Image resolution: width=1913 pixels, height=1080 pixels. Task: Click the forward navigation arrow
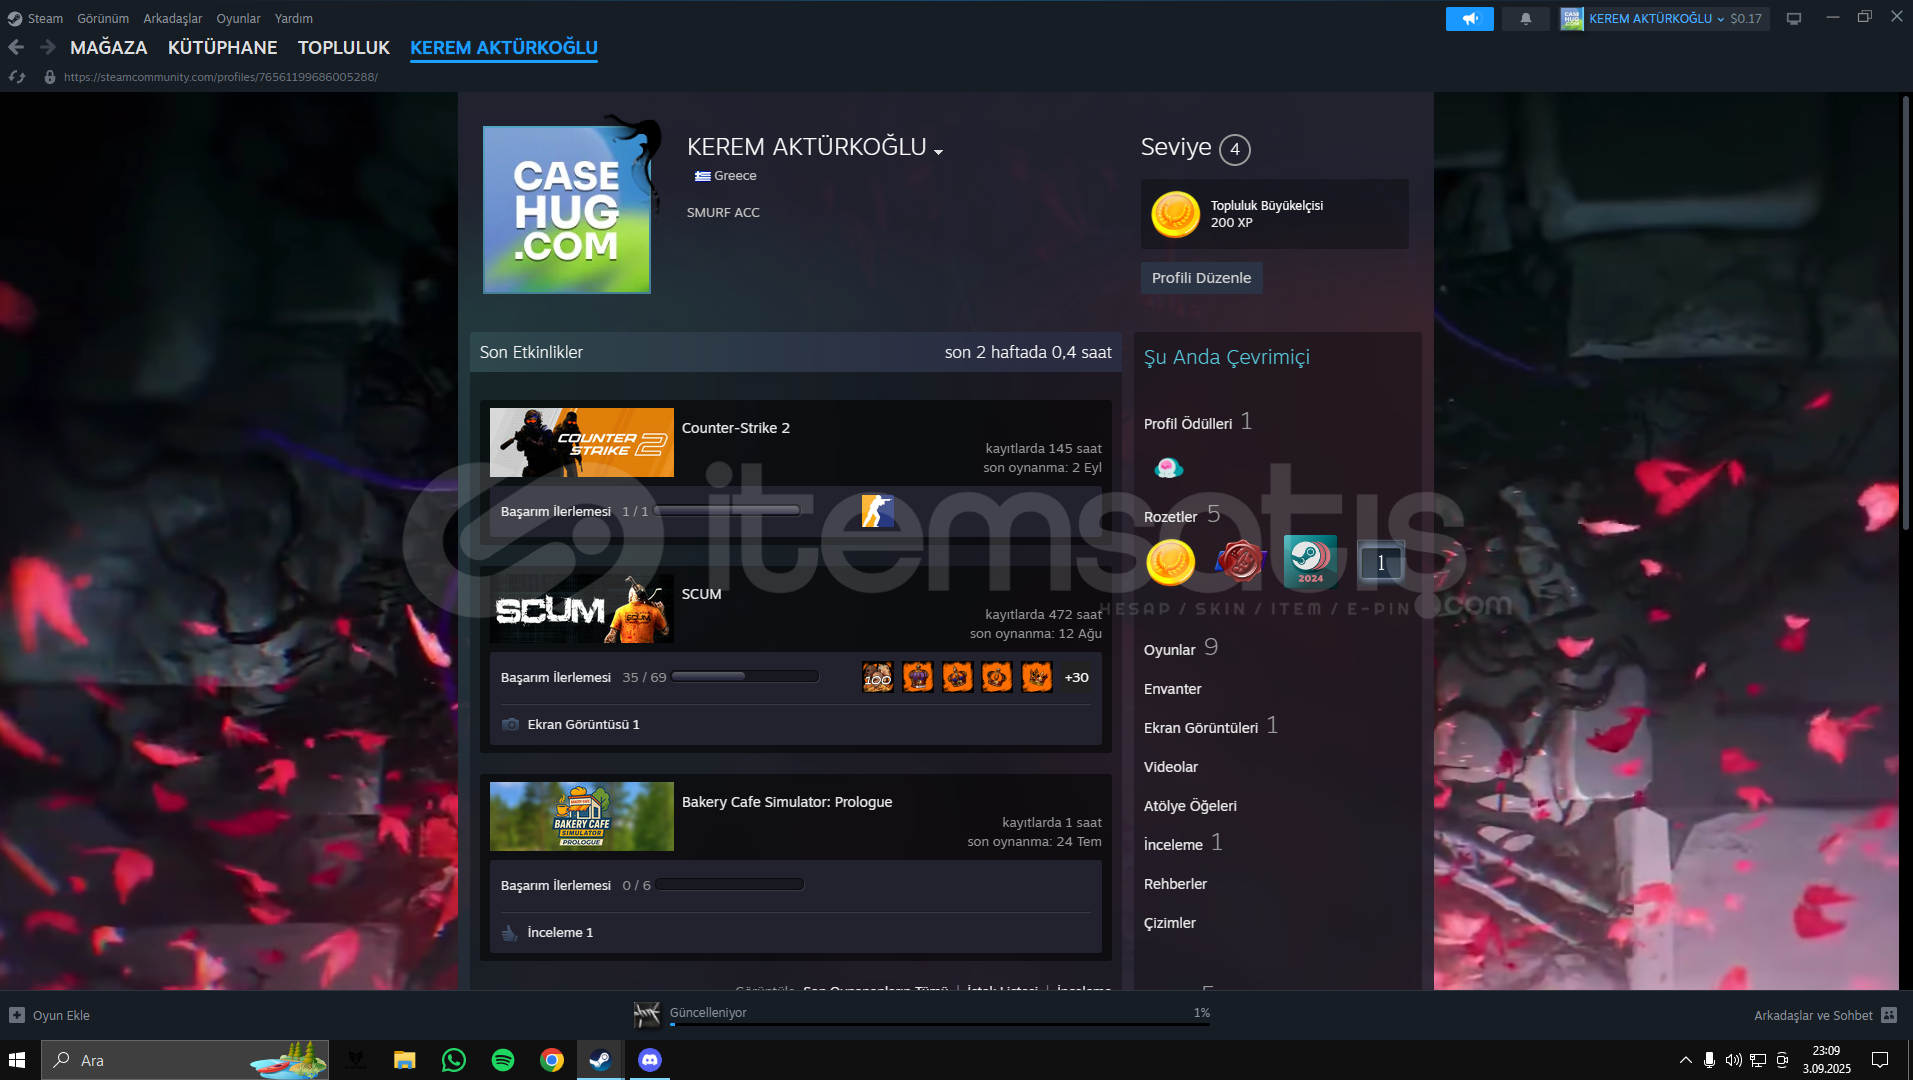coord(47,47)
